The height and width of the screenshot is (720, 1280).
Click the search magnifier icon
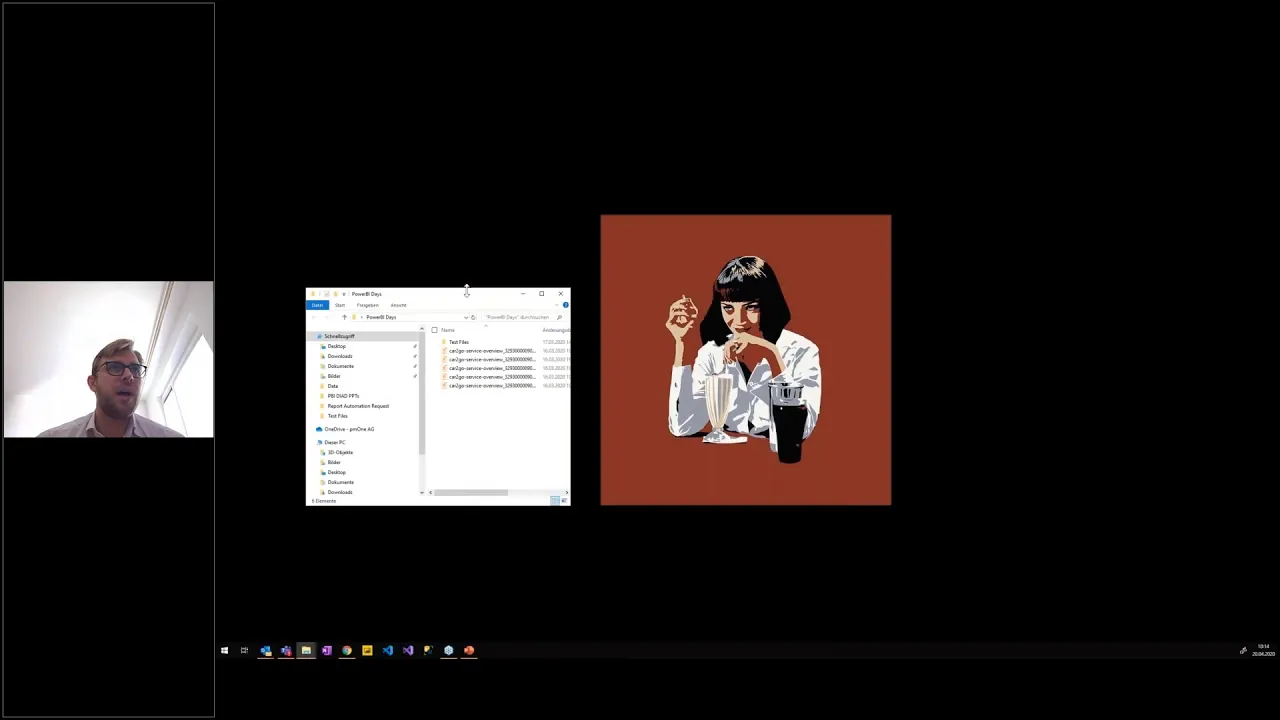pyautogui.click(x=559, y=317)
